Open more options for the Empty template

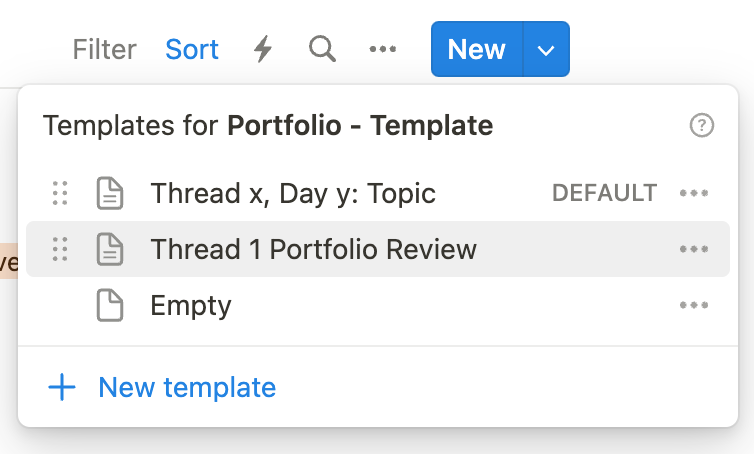point(694,305)
